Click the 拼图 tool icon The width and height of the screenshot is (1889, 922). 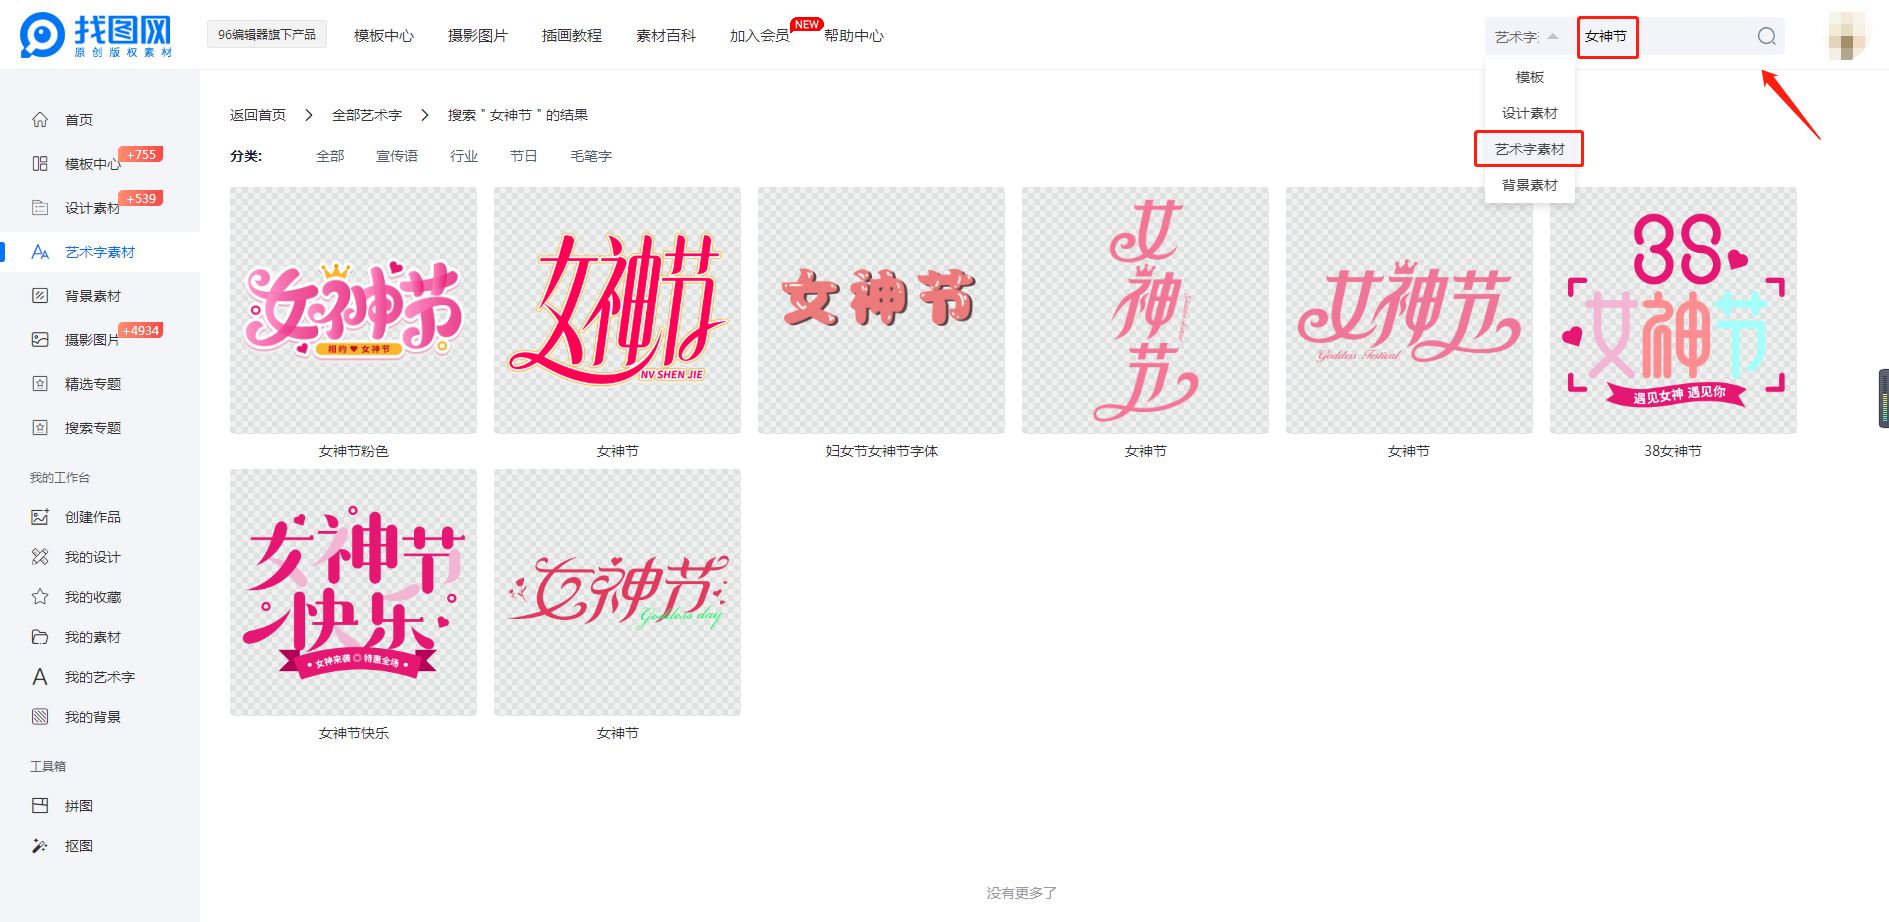[x=40, y=806]
